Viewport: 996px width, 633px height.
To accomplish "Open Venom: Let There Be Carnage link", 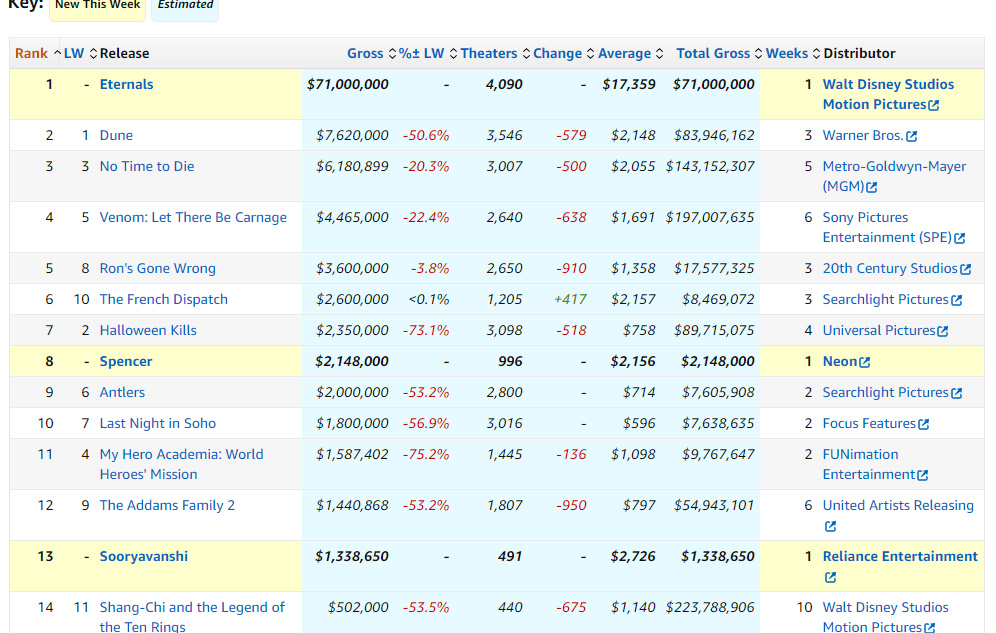I will [193, 217].
